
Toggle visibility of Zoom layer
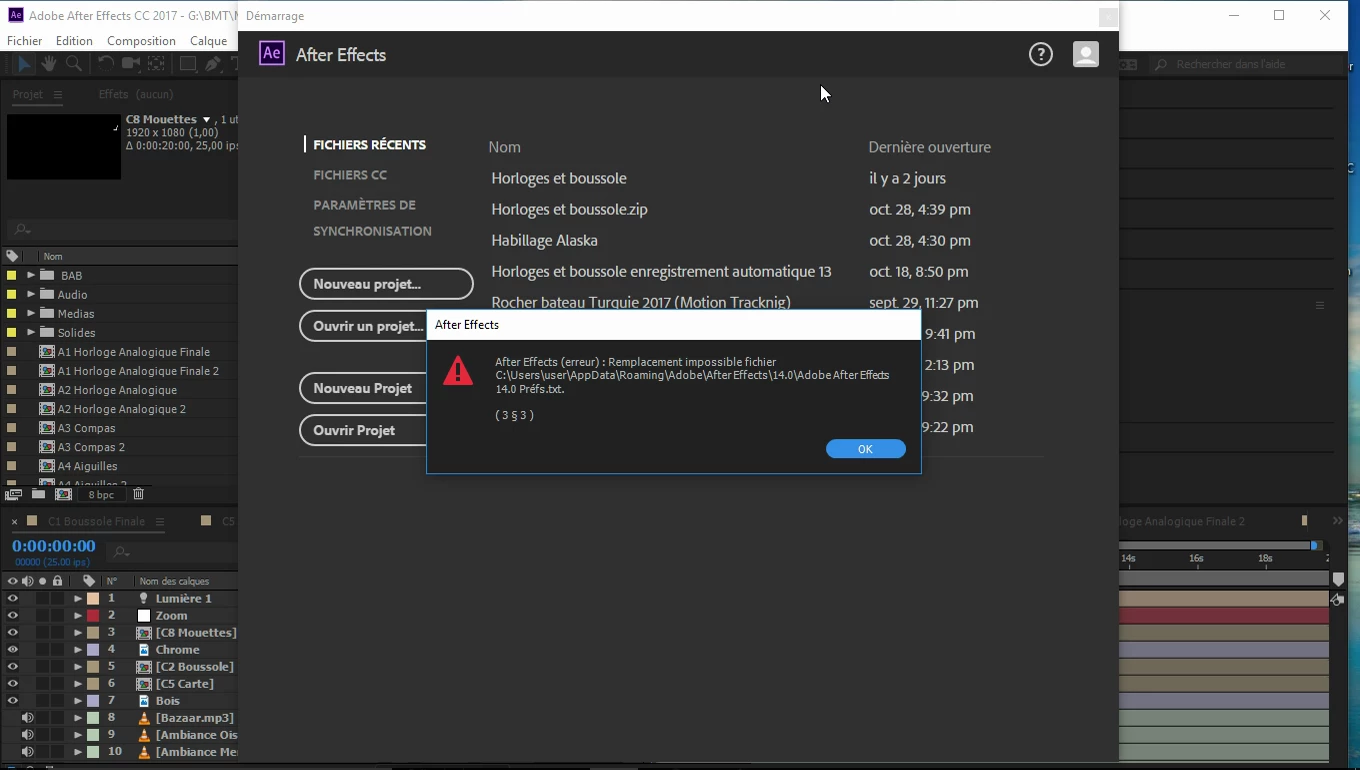click(13, 615)
